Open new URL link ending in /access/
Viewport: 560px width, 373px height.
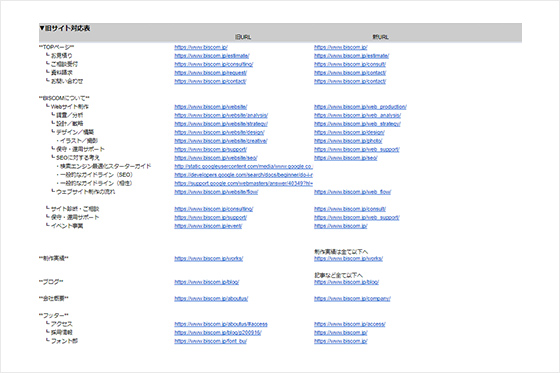point(350,324)
